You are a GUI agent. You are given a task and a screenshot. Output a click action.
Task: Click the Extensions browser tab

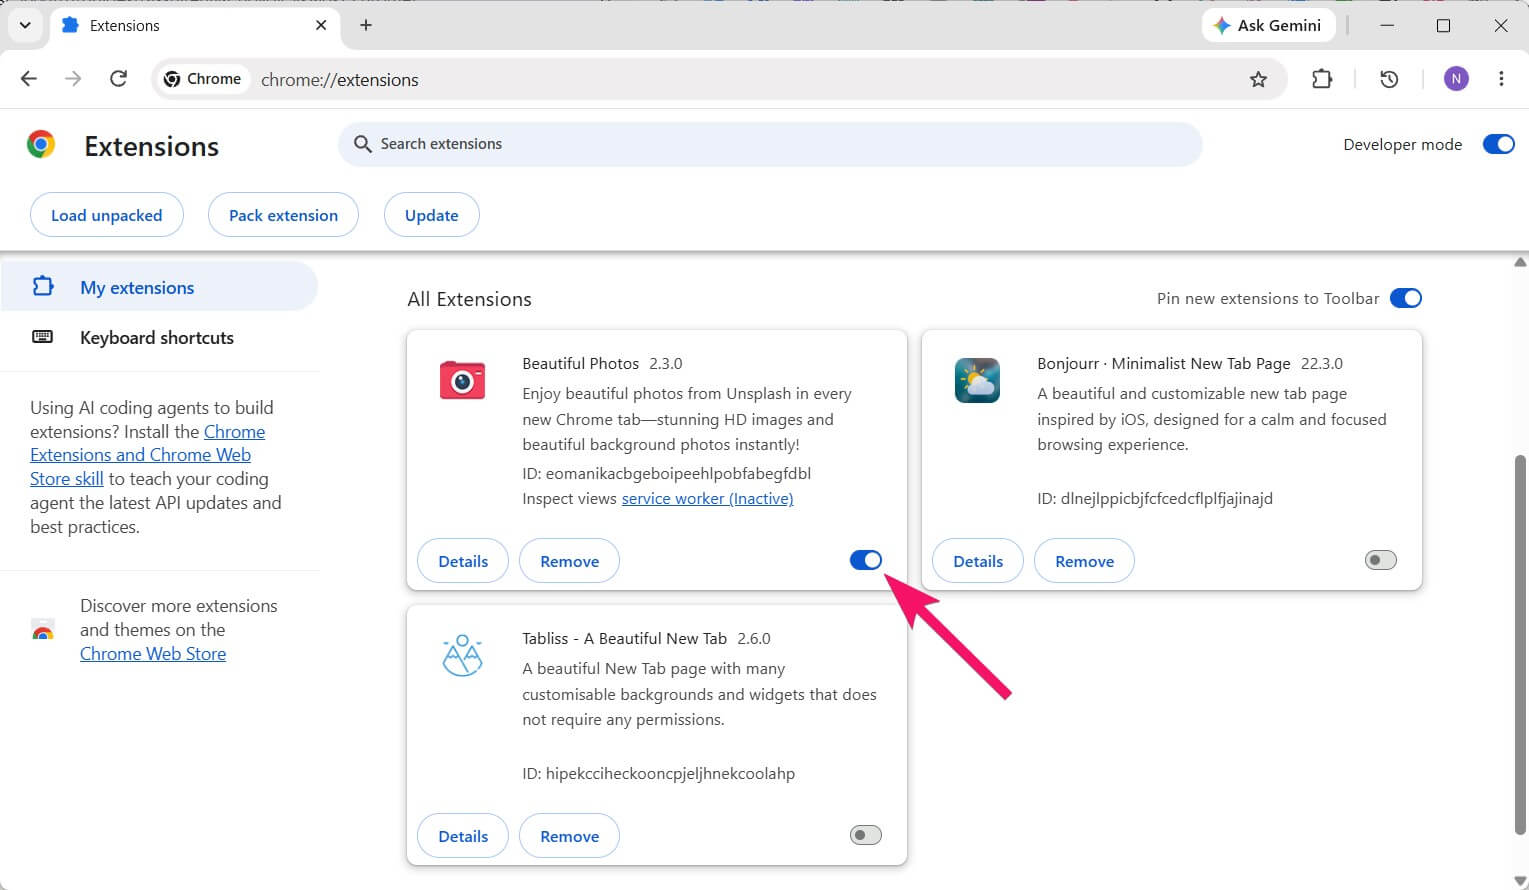(194, 26)
